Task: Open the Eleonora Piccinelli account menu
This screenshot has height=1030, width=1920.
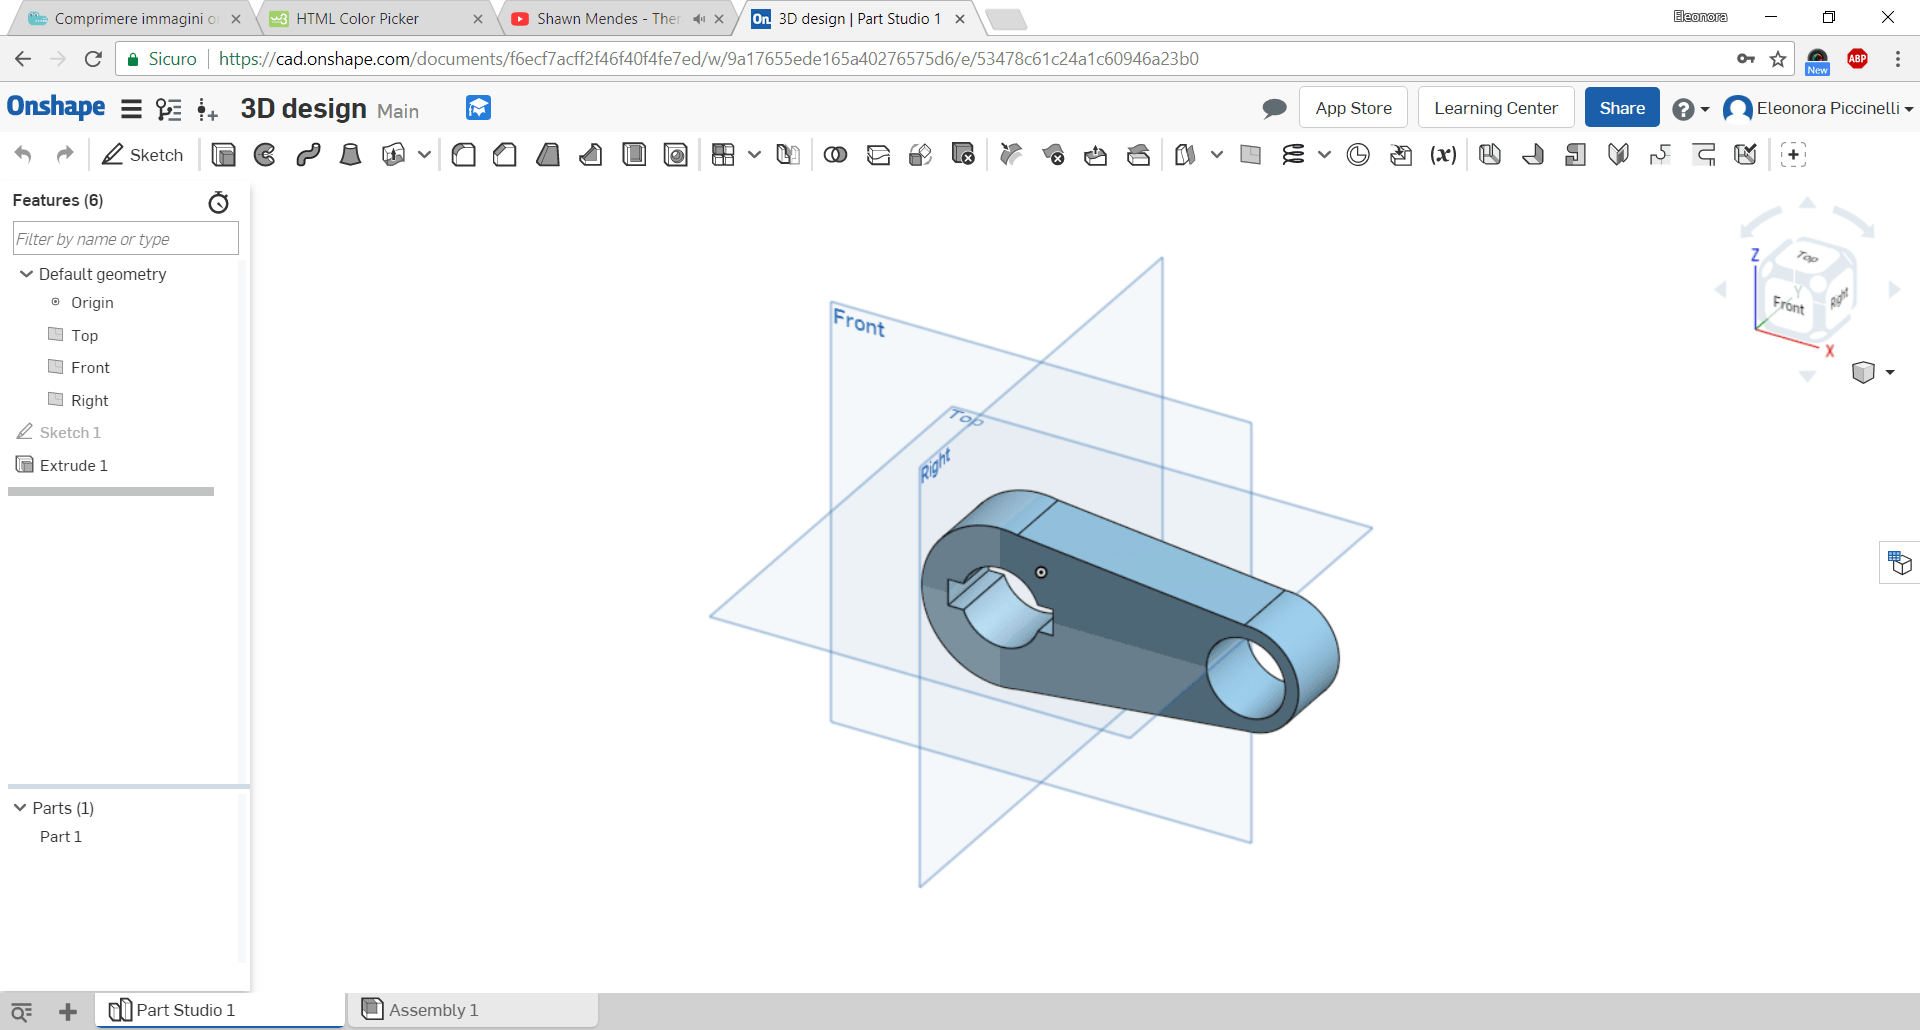Action: [1818, 108]
